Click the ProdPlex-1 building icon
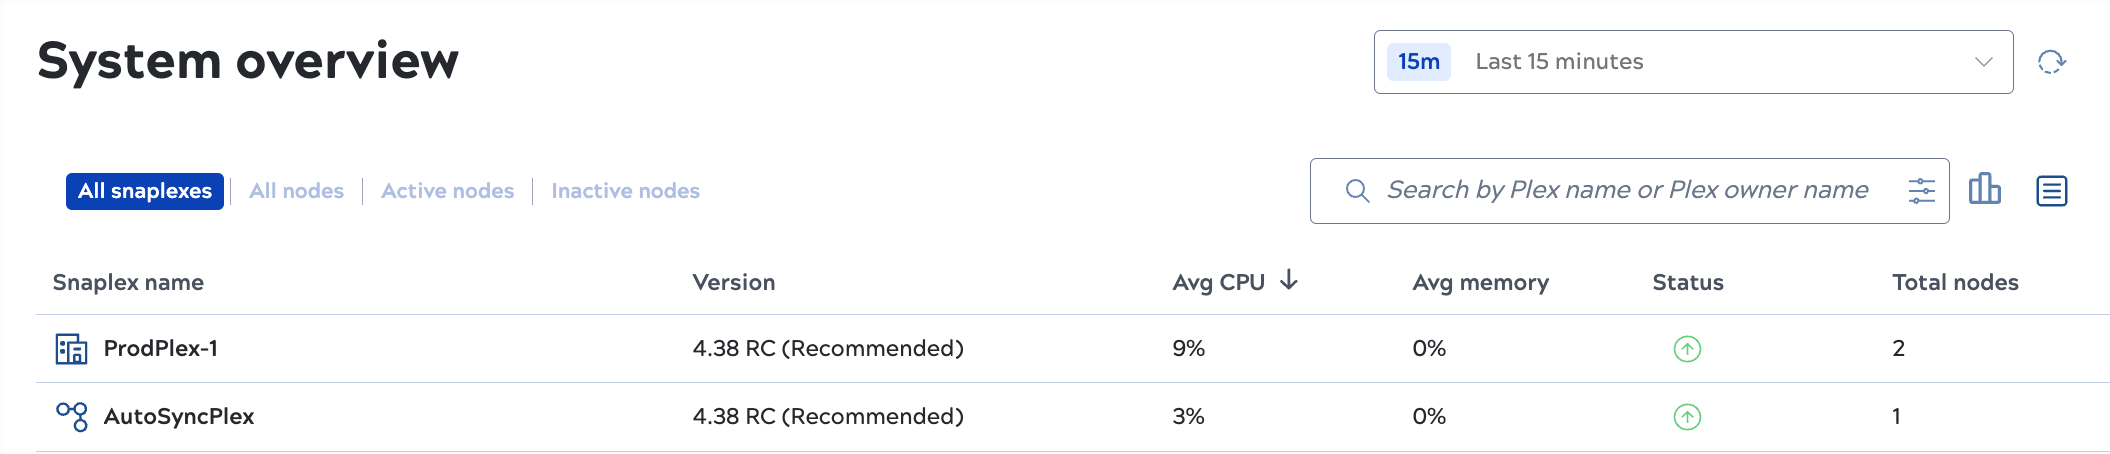 71,349
